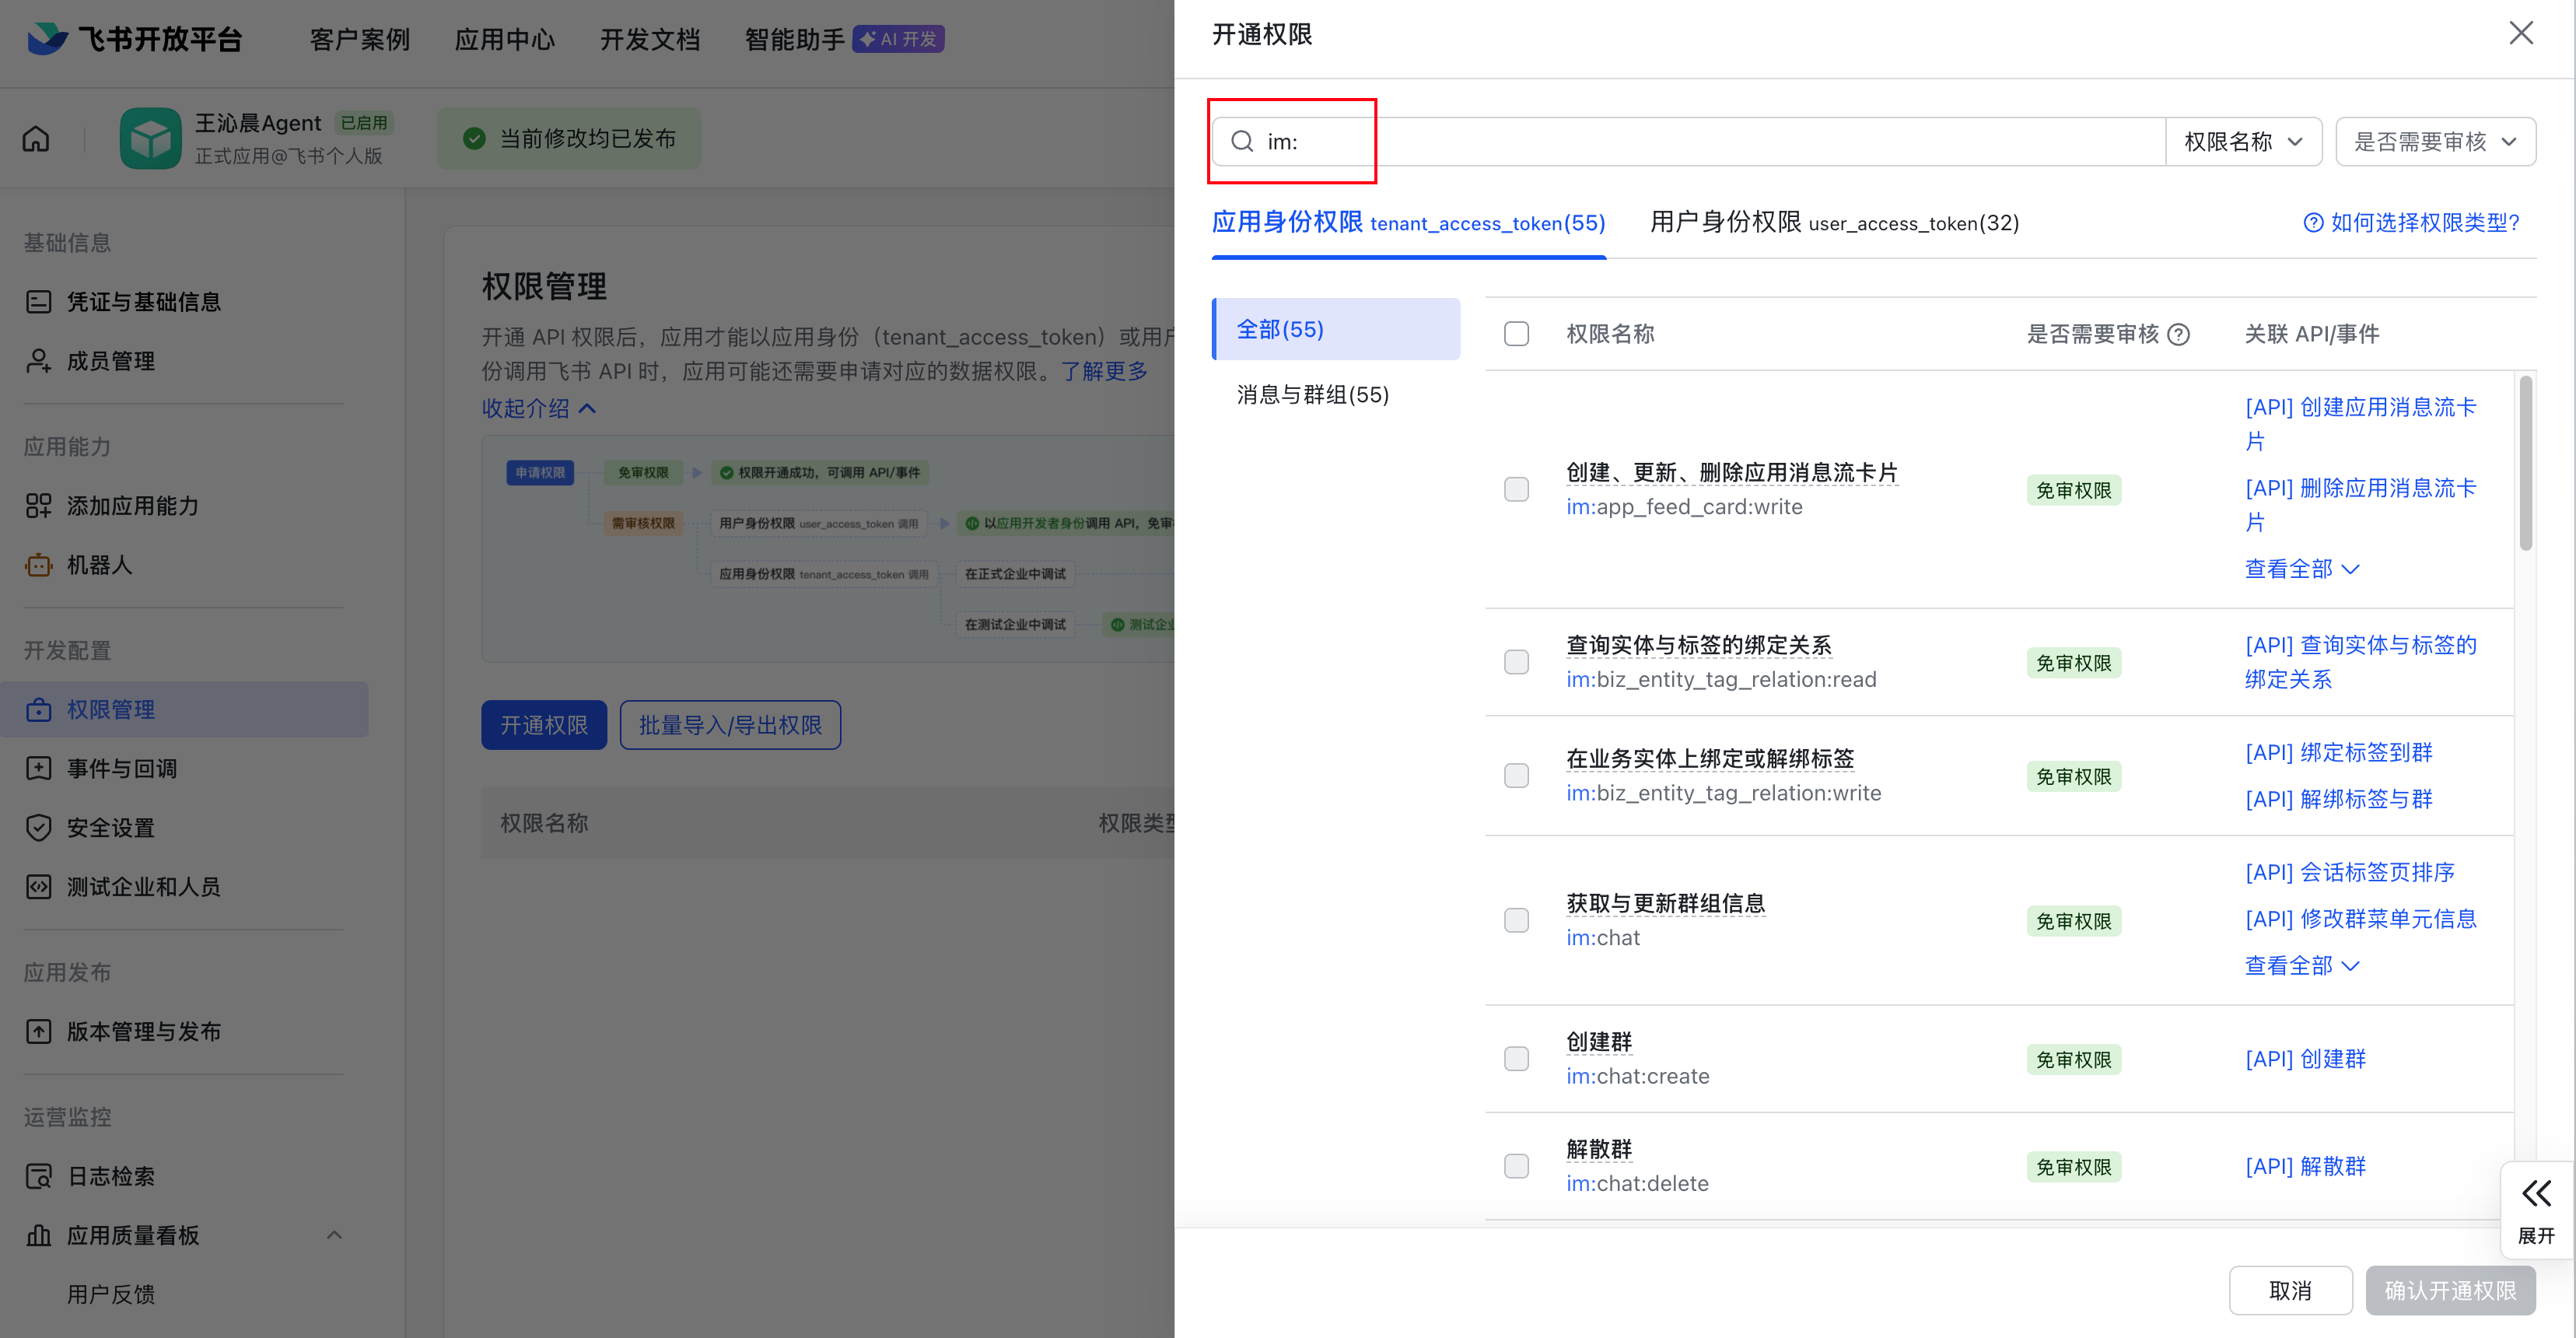
Task: Select the 消息与群组(55) category
Action: coord(1312,395)
